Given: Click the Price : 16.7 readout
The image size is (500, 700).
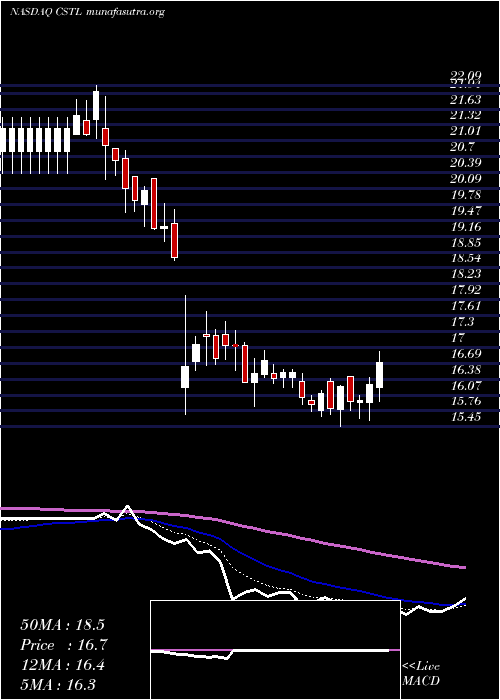Looking at the screenshot, I should (64, 645).
